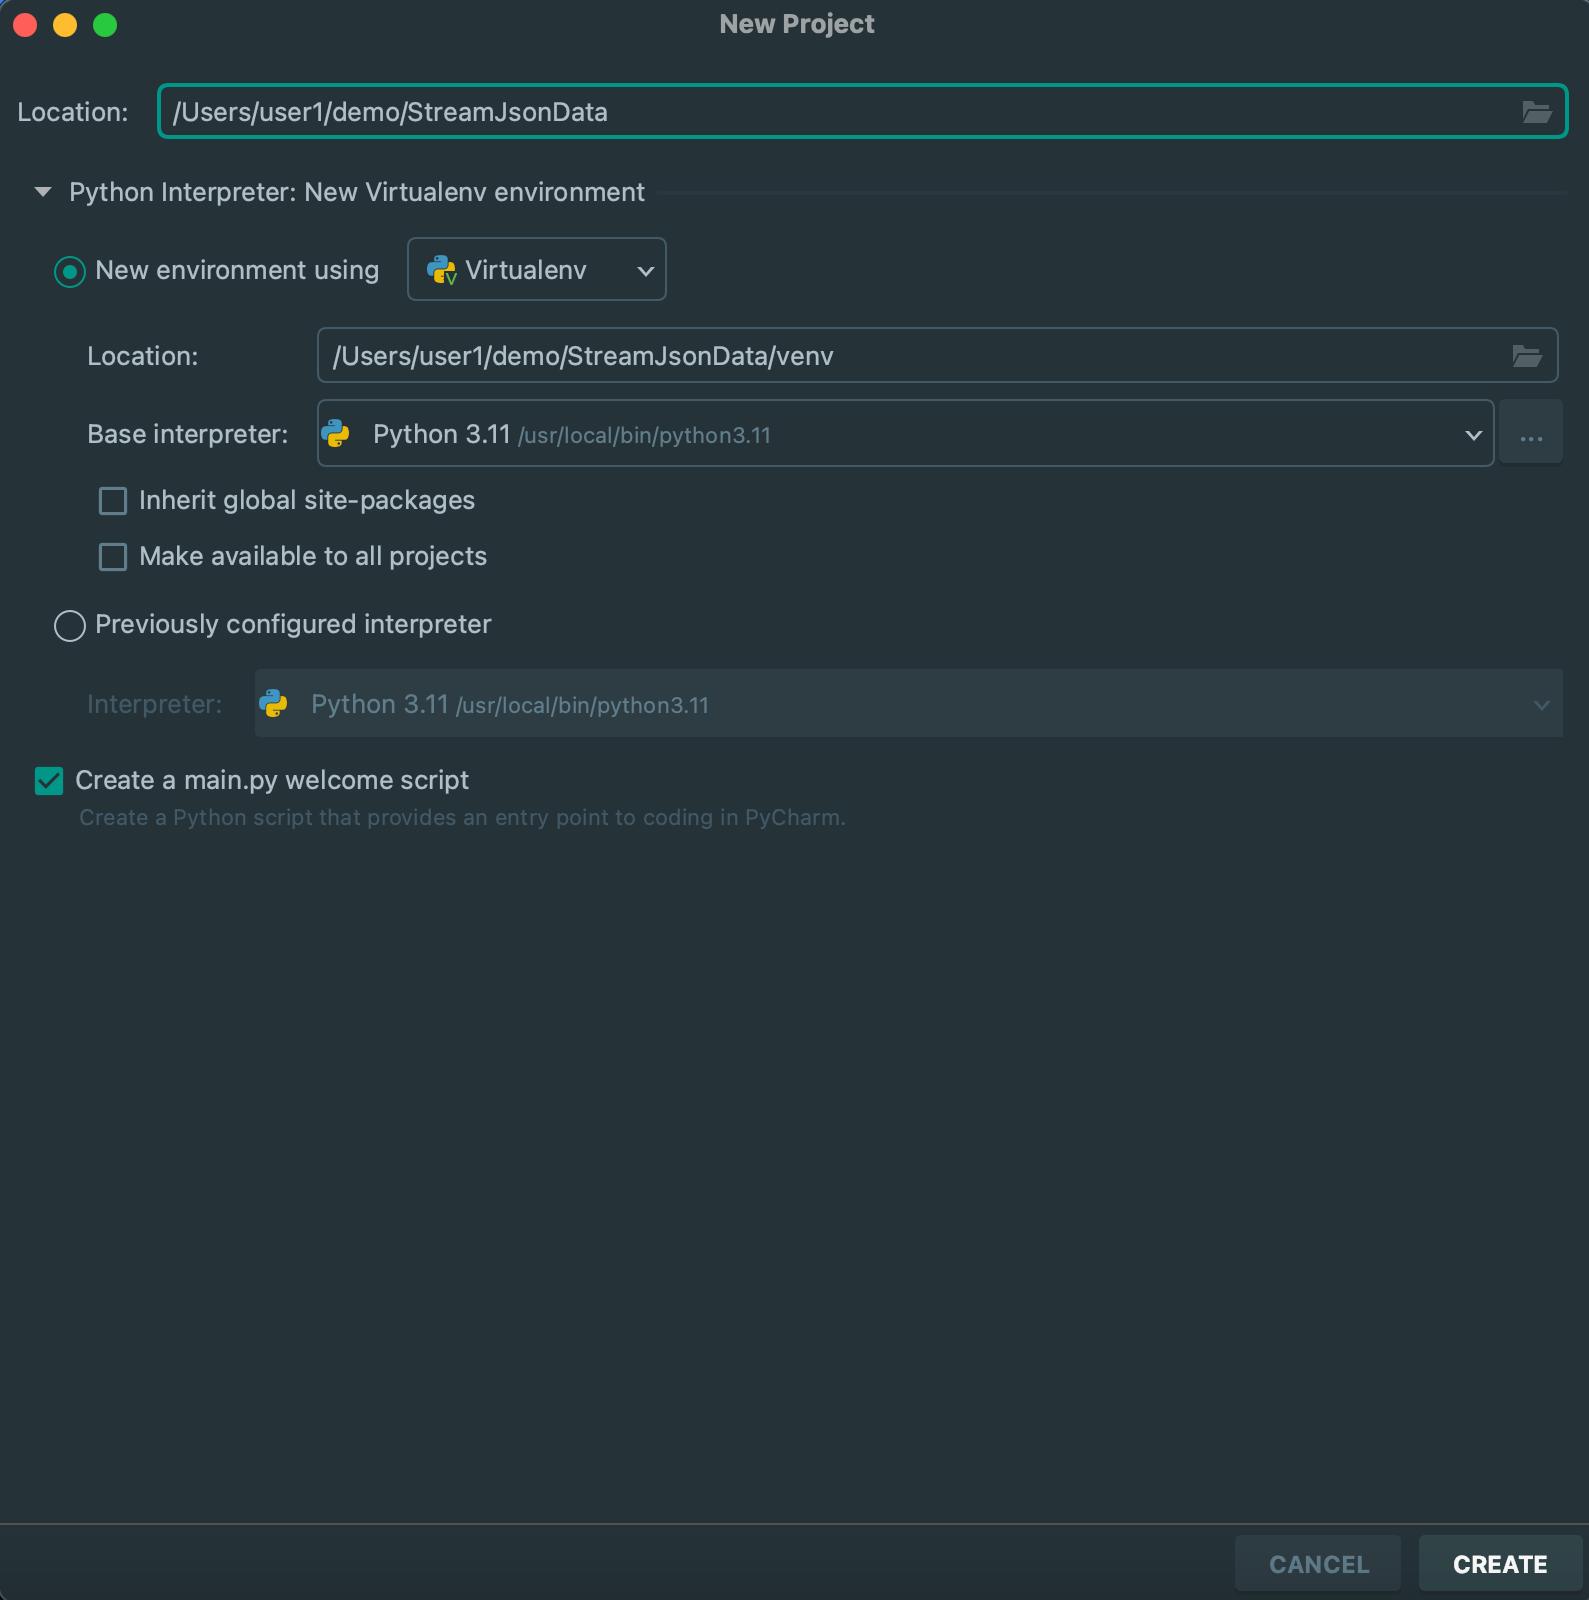Uncheck Create a main.py welcome script
The width and height of the screenshot is (1589, 1600).
tap(49, 781)
